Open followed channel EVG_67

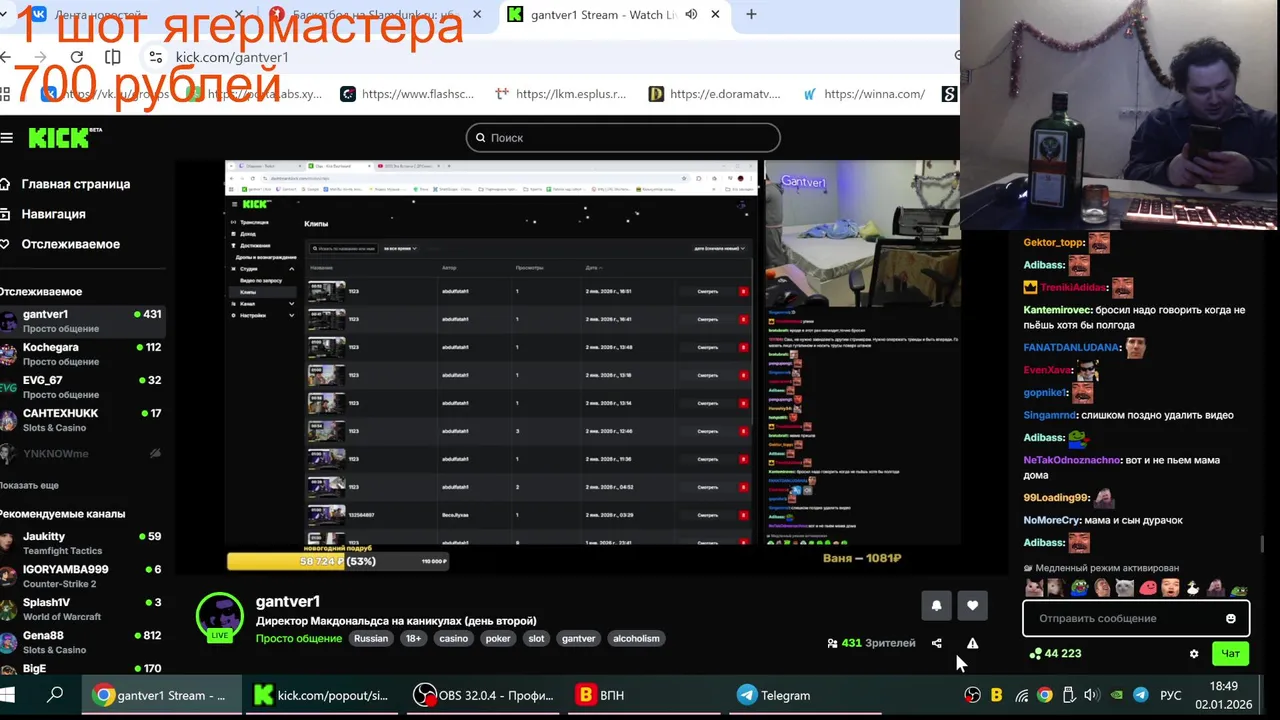click(82, 387)
